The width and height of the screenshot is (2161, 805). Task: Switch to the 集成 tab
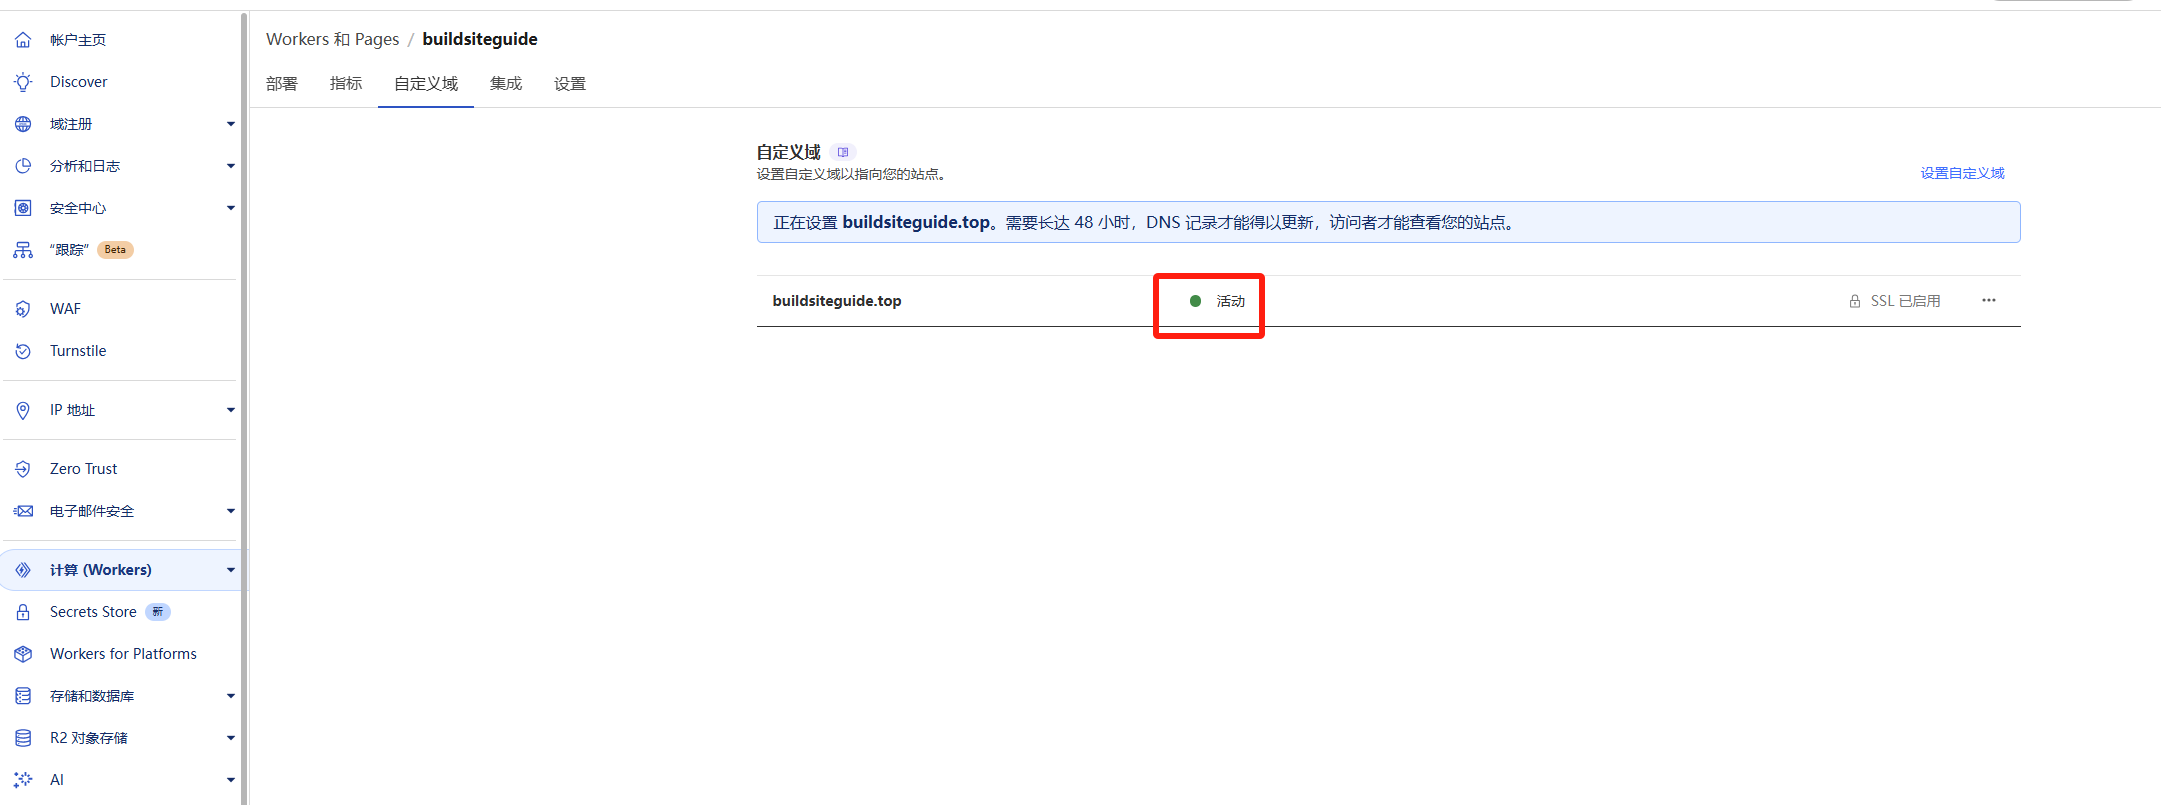[x=506, y=84]
